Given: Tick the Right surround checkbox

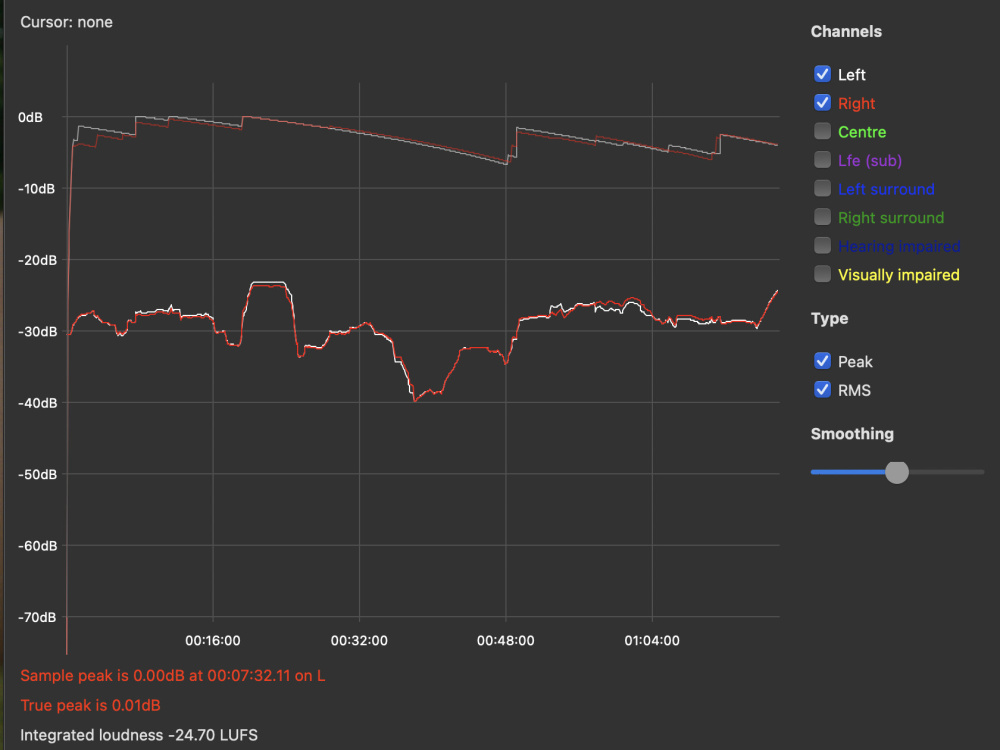Looking at the screenshot, I should click(x=822, y=217).
